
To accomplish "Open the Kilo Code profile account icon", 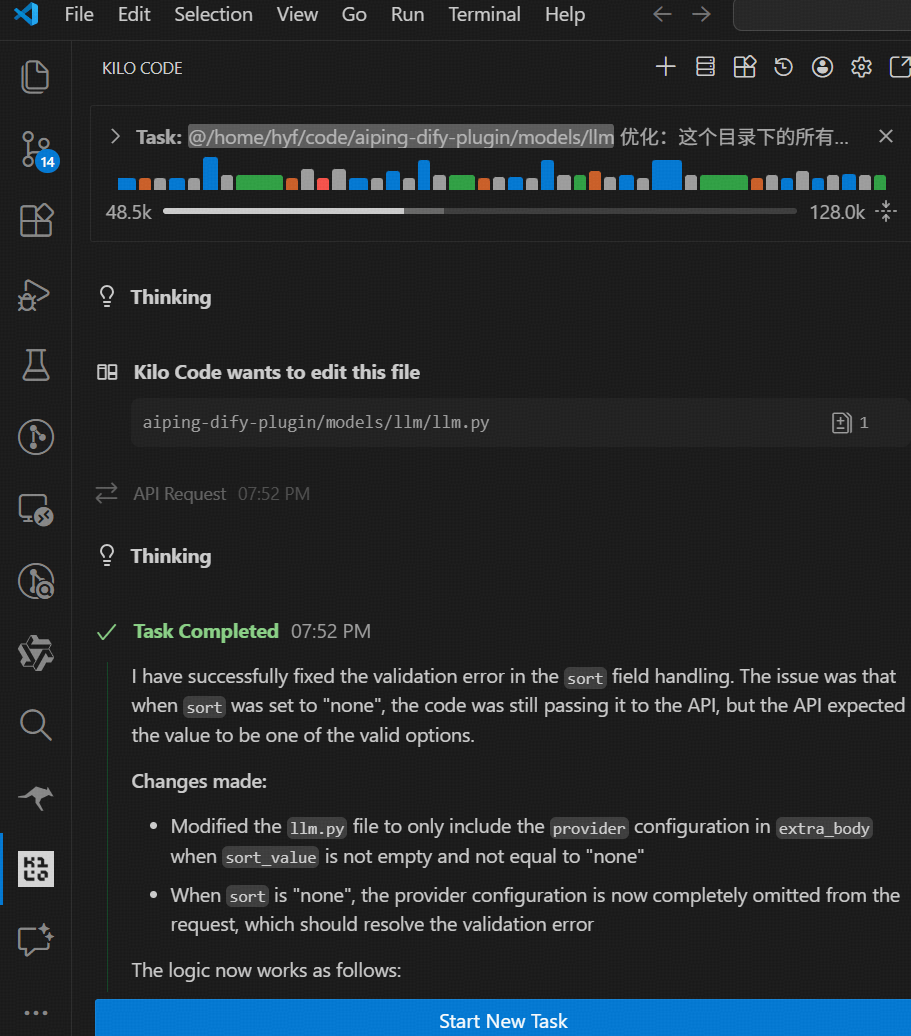I will pyautogui.click(x=822, y=67).
